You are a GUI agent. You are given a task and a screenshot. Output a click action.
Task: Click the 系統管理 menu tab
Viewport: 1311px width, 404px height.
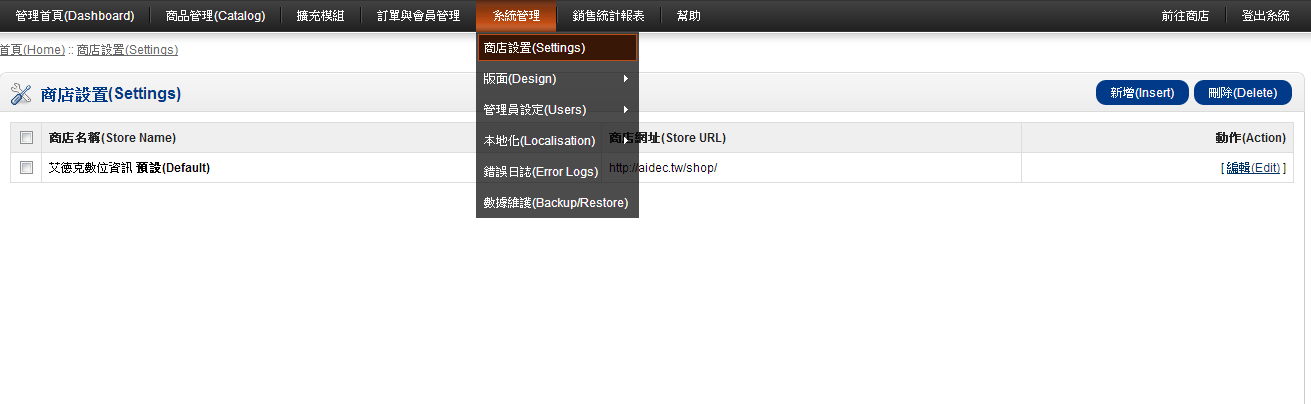coord(517,16)
